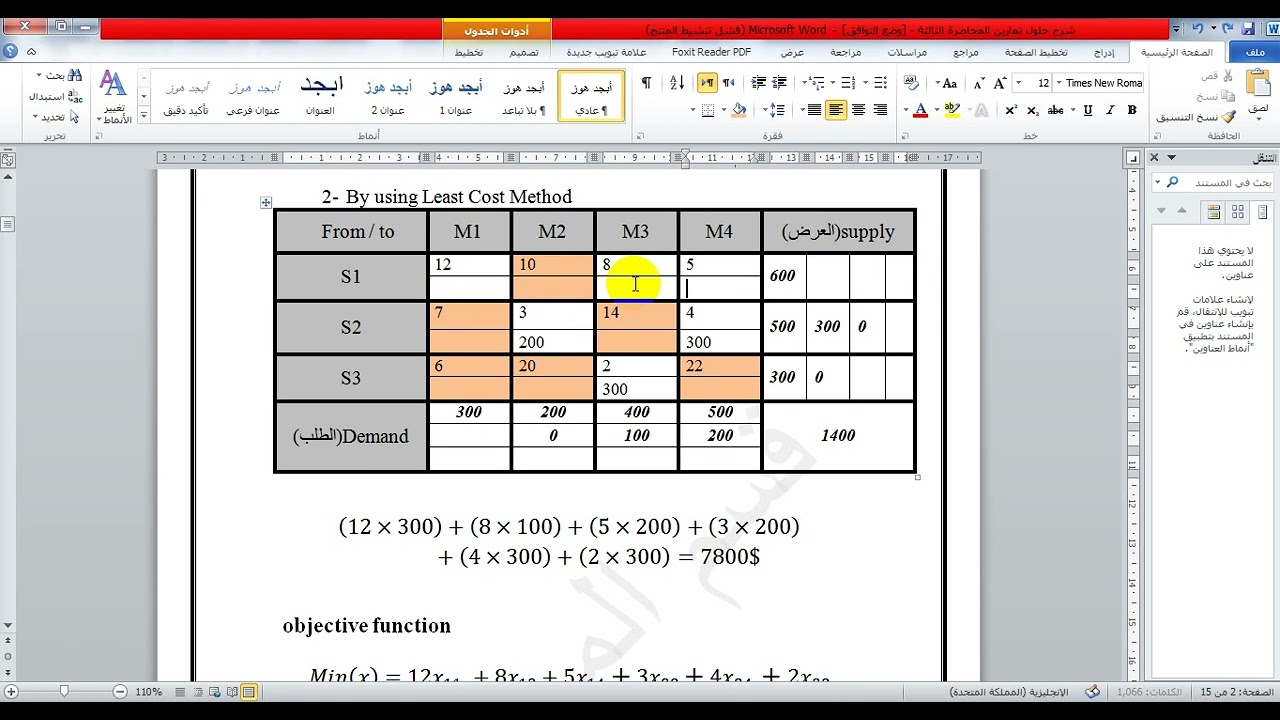This screenshot has width=1280, height=720.
Task: Click the Text Effects A icon
Action: tap(983, 110)
